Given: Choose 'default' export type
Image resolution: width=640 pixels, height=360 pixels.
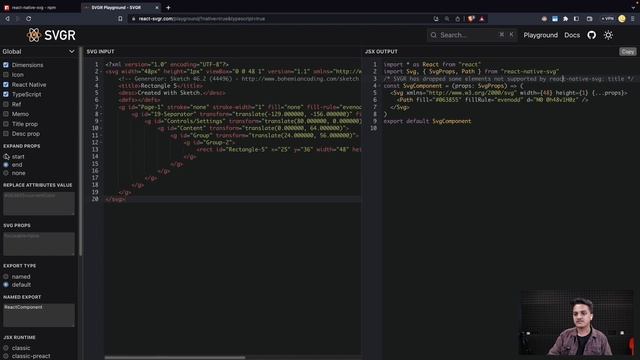Looking at the screenshot, I should pyautogui.click(x=6, y=285).
